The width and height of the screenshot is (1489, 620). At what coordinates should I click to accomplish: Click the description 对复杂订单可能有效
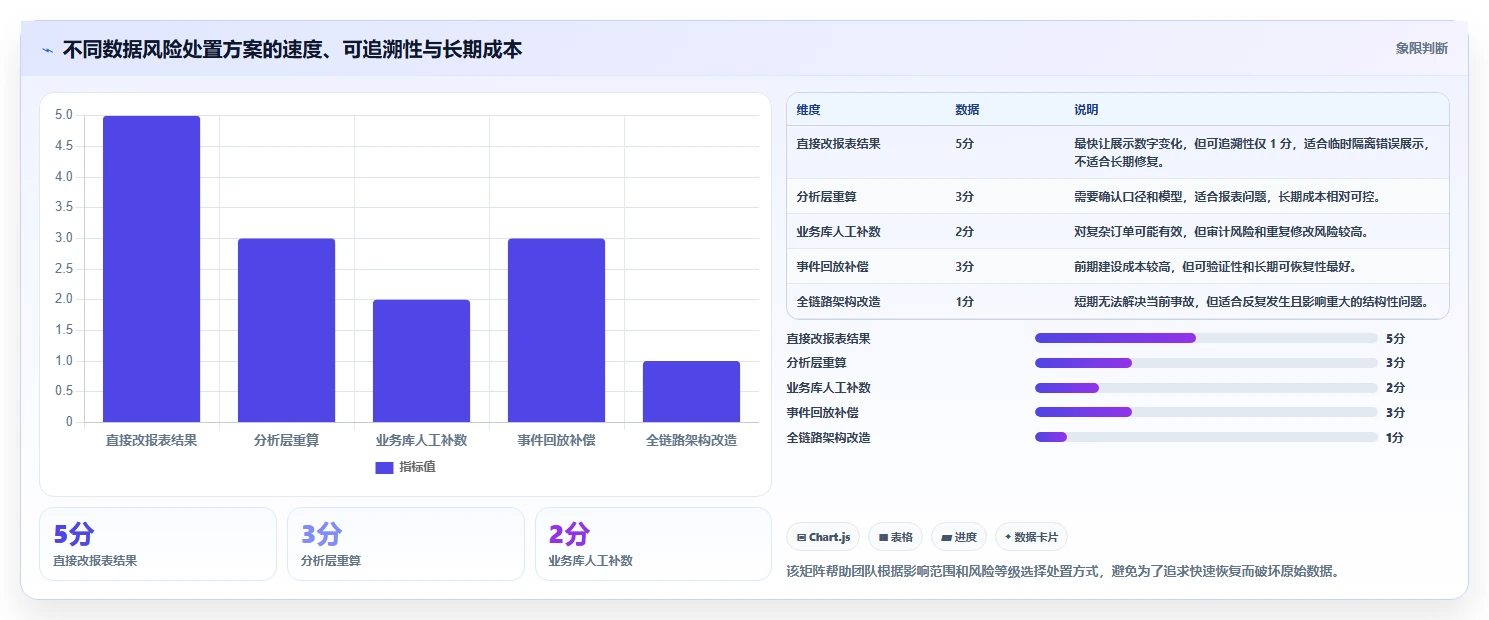[x=1221, y=232]
